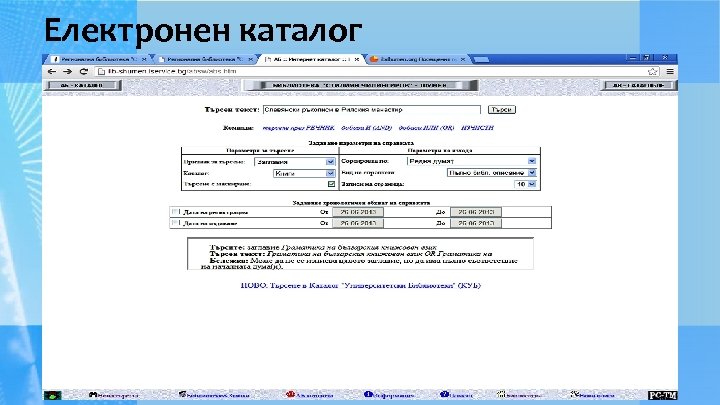720x405 pixels.
Task: Open the catalog dropdown 'Книги'
Action: click(304, 173)
